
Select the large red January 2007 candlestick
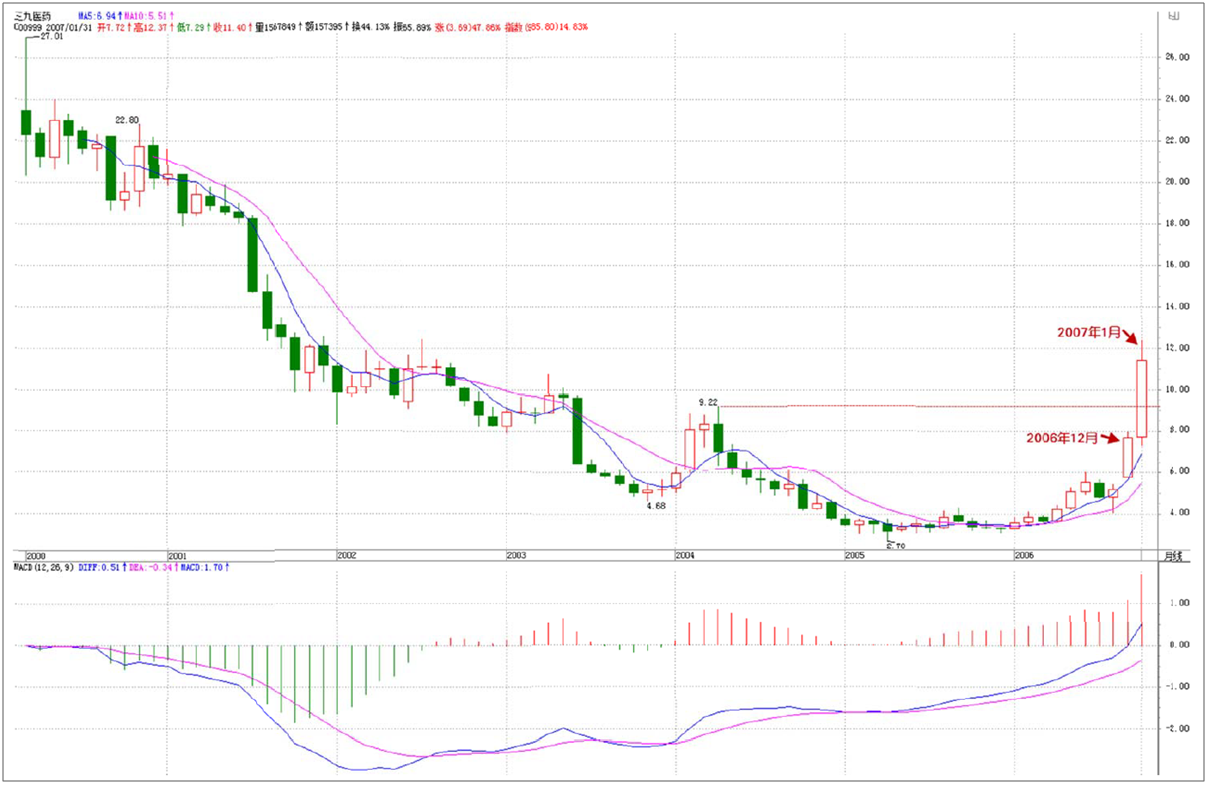pyautogui.click(x=1141, y=397)
